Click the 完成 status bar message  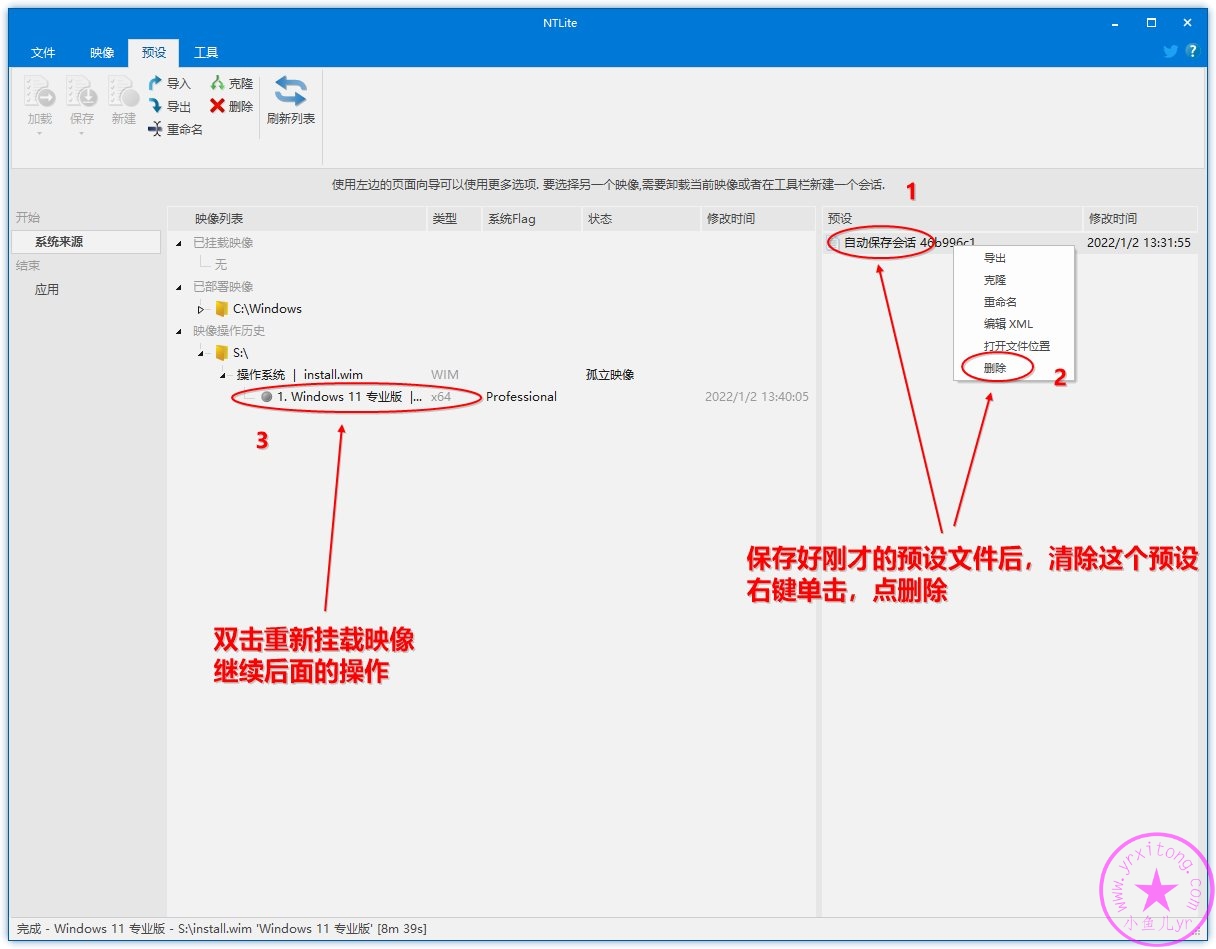(222, 929)
